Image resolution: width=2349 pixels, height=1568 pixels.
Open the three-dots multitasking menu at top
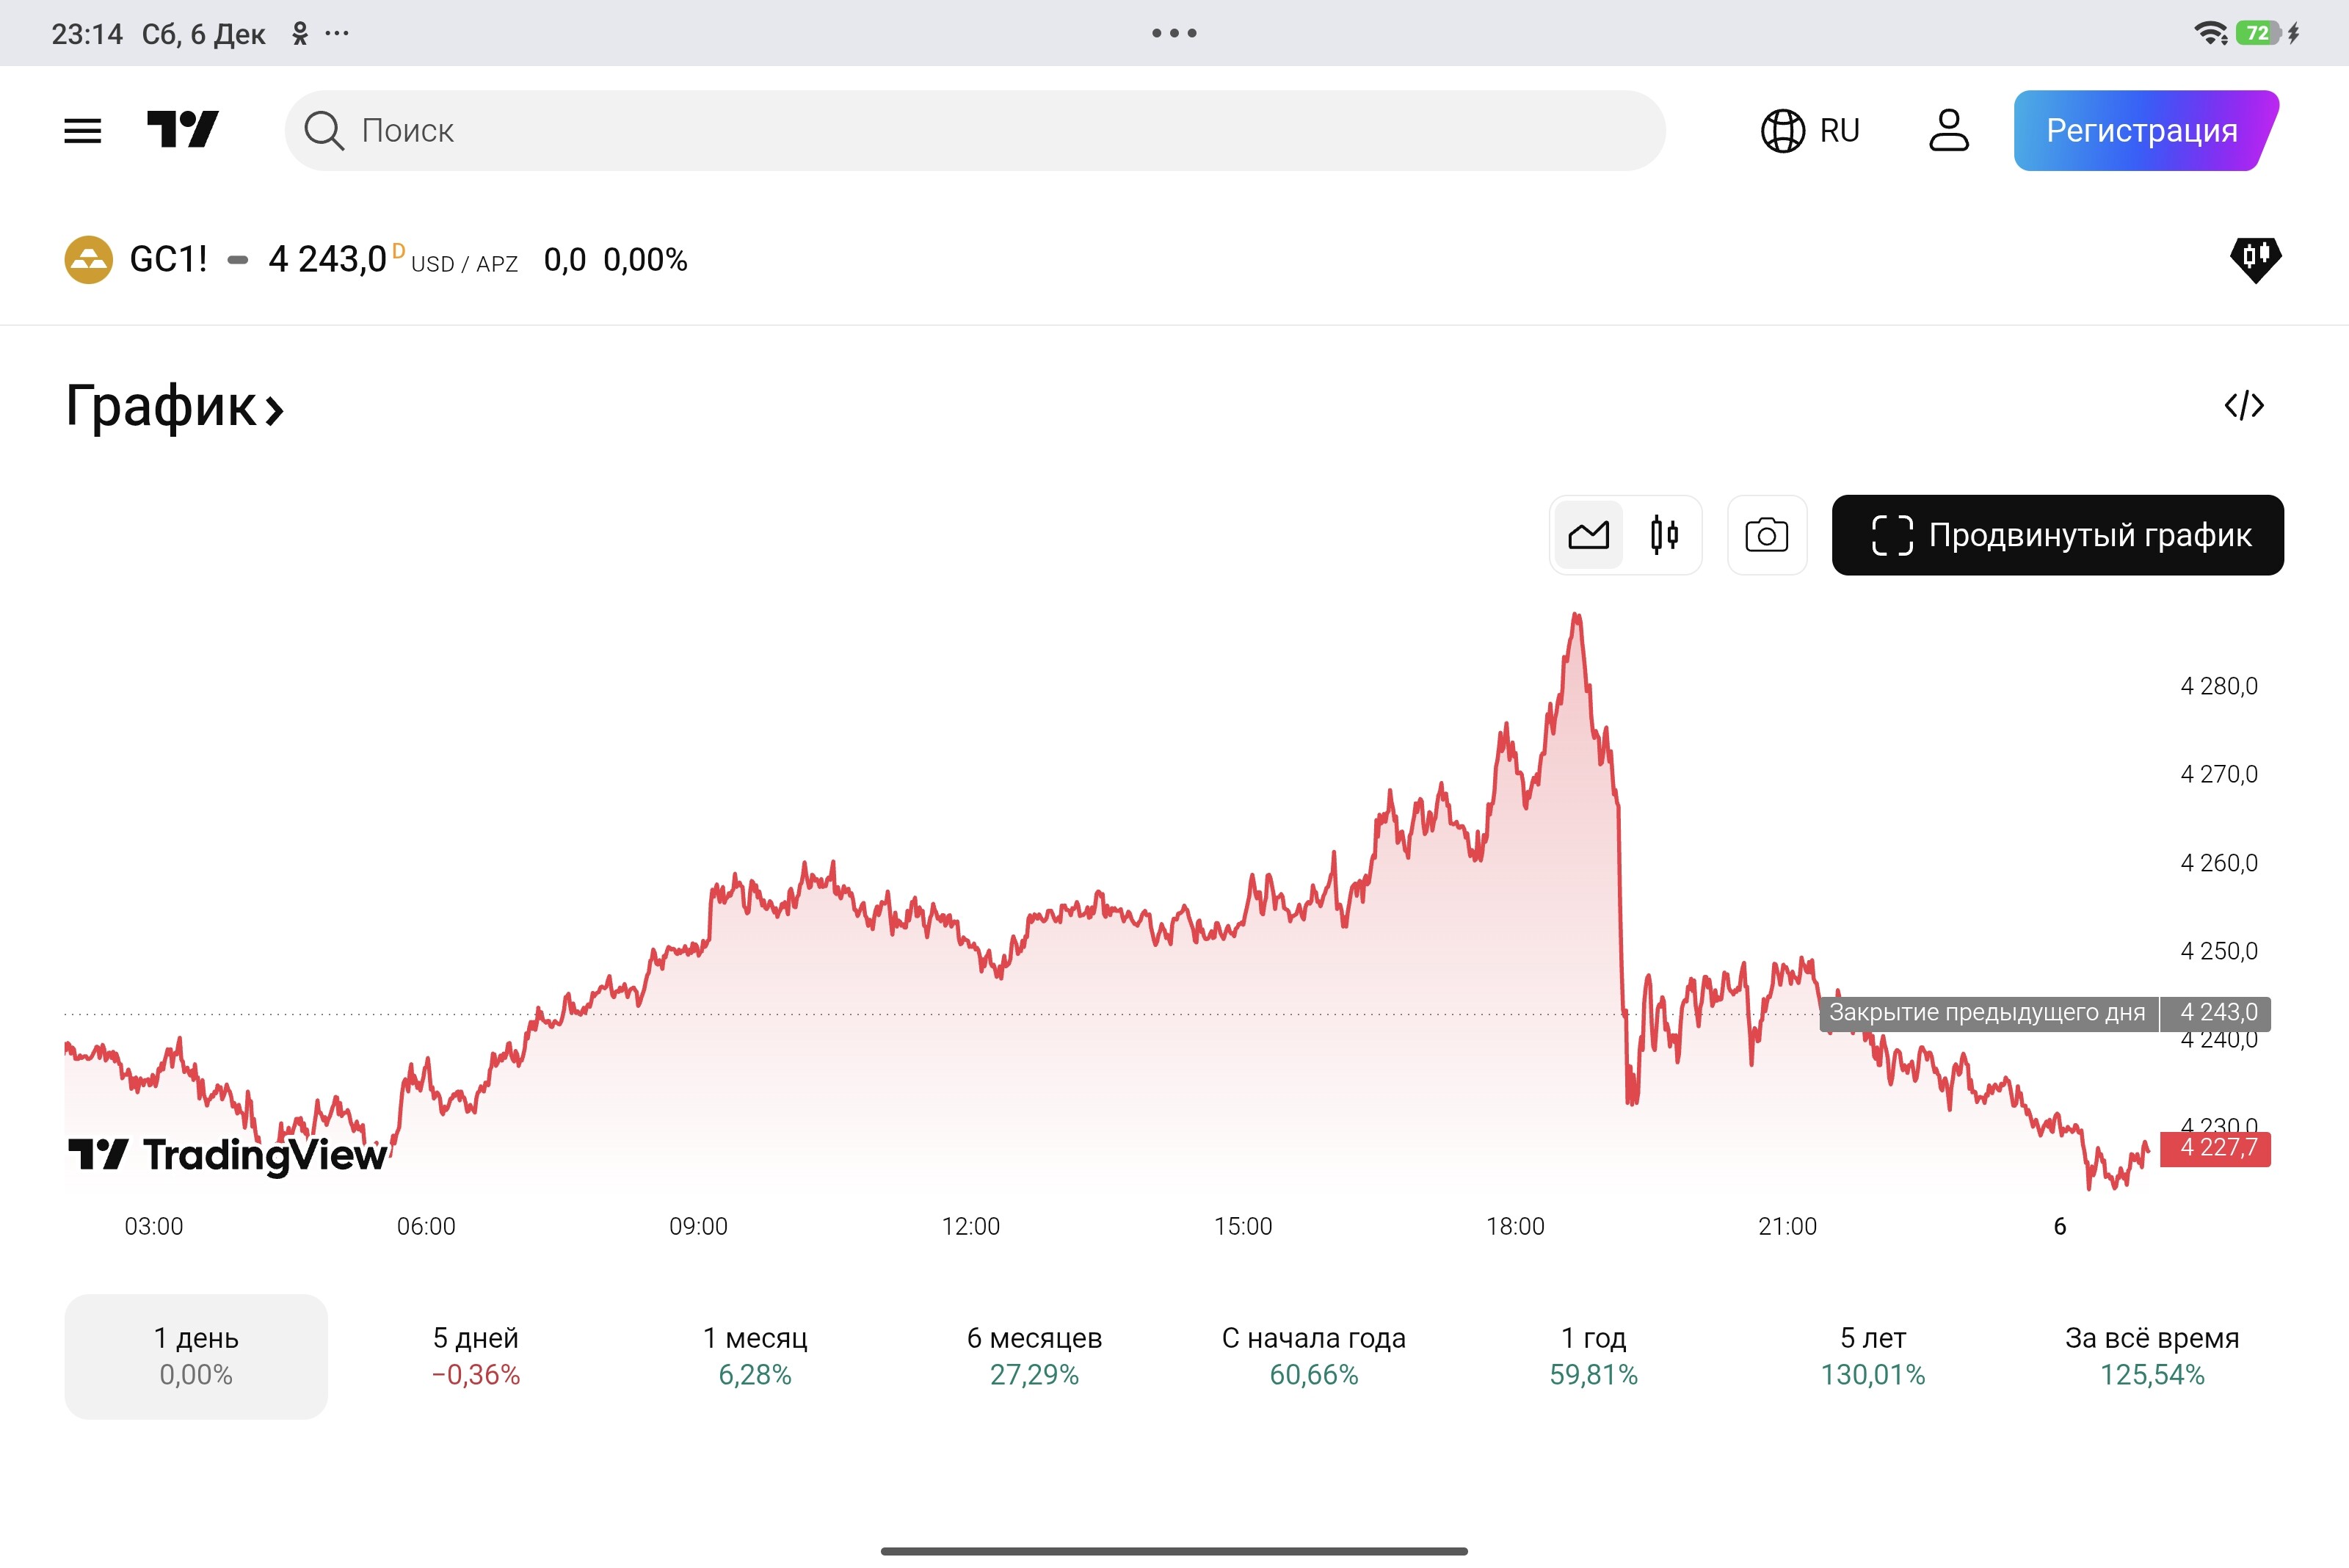click(1174, 33)
